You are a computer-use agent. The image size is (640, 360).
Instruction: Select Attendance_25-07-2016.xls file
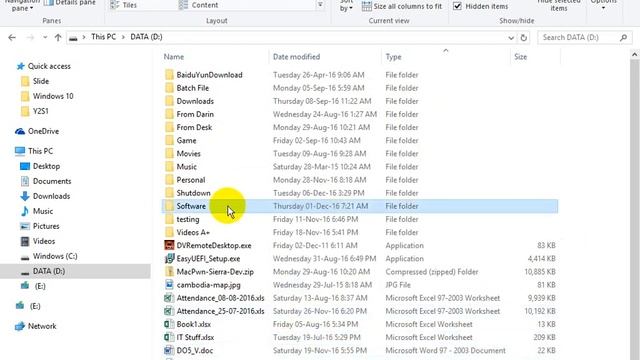tap(214, 311)
